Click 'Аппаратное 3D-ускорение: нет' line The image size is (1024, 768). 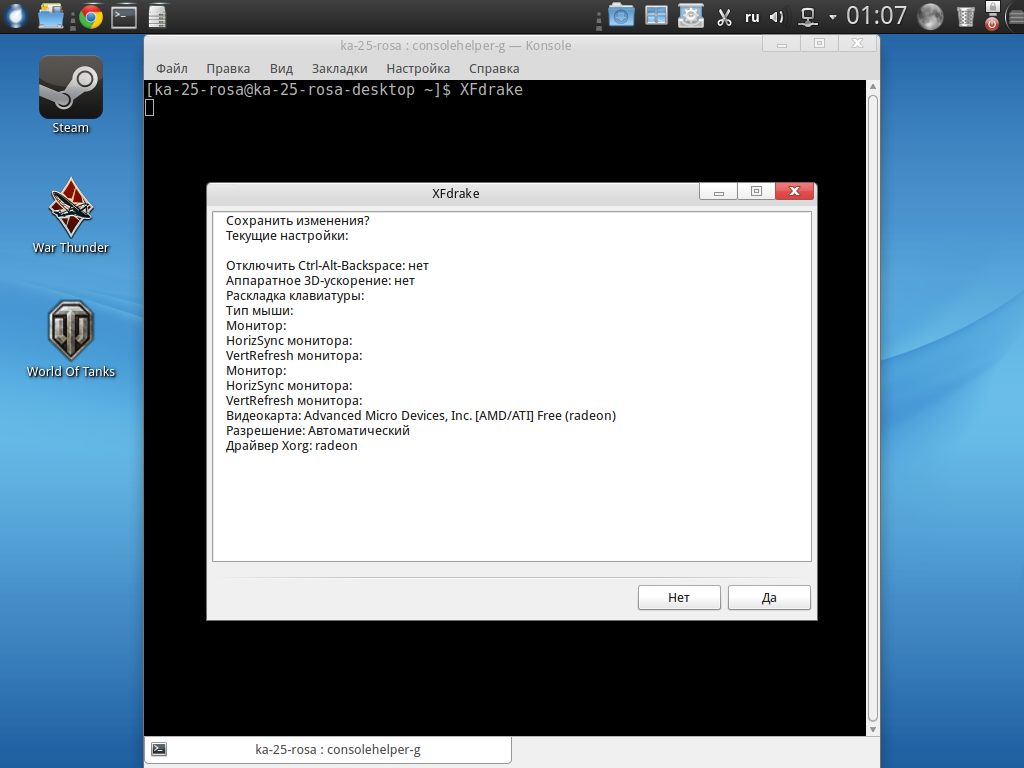tap(320, 281)
